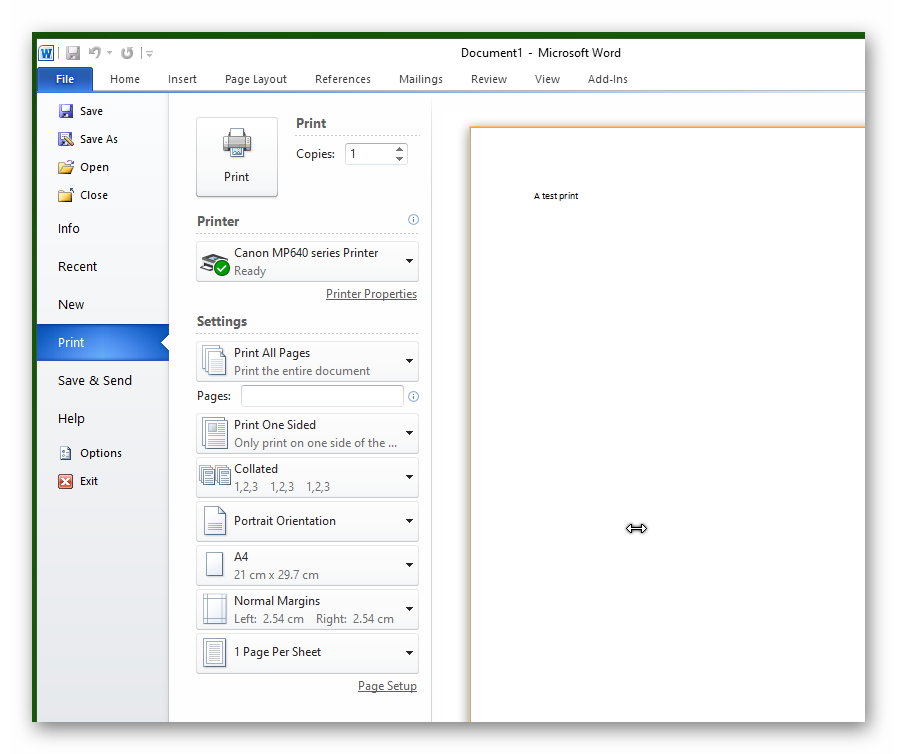
Task: Open the Review ribbon tab
Action: pyautogui.click(x=488, y=79)
